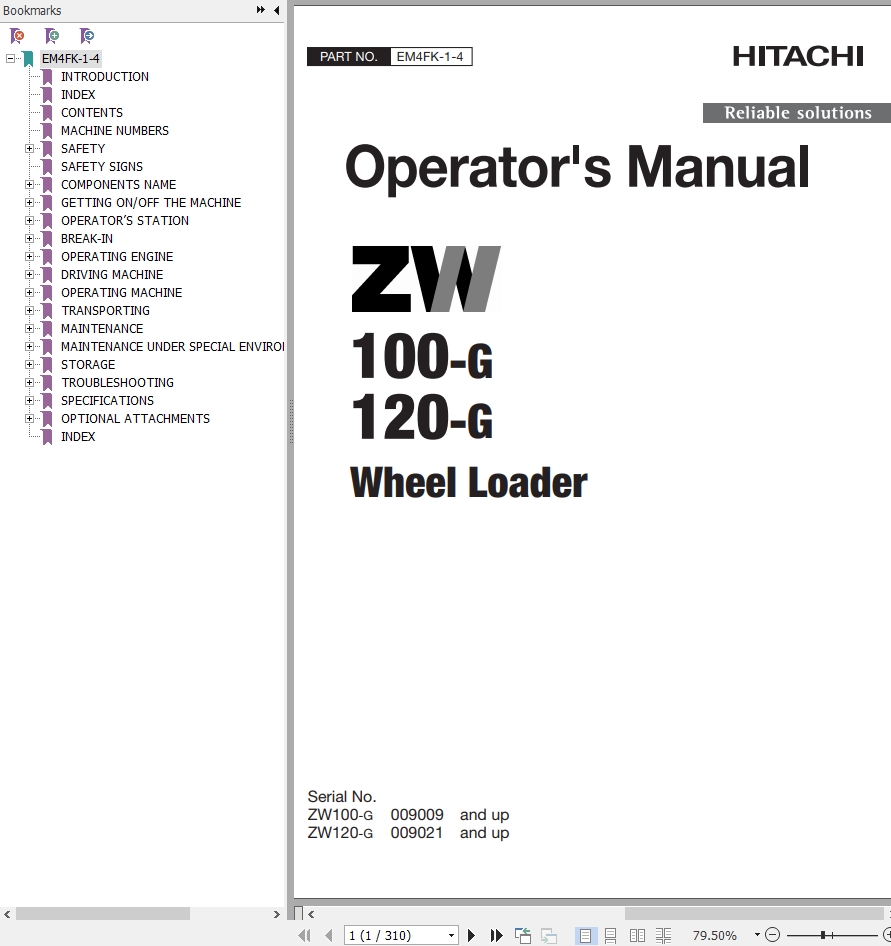Zoom out with the minus button

tap(772, 935)
